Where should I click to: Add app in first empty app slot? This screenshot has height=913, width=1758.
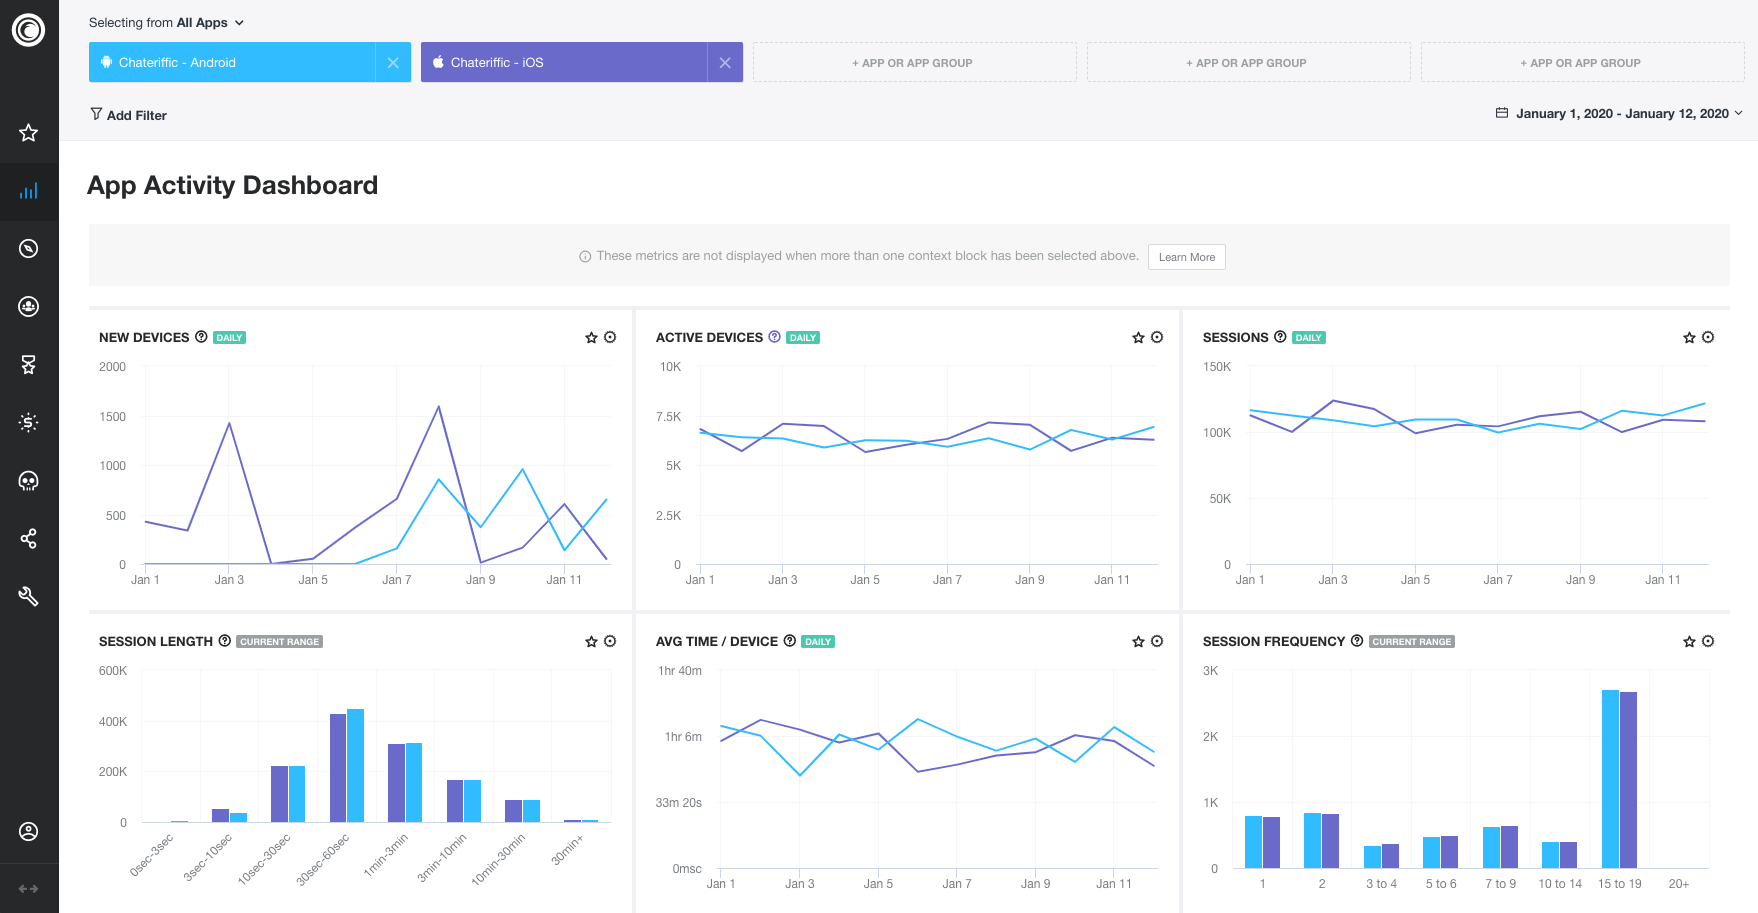[x=914, y=63]
